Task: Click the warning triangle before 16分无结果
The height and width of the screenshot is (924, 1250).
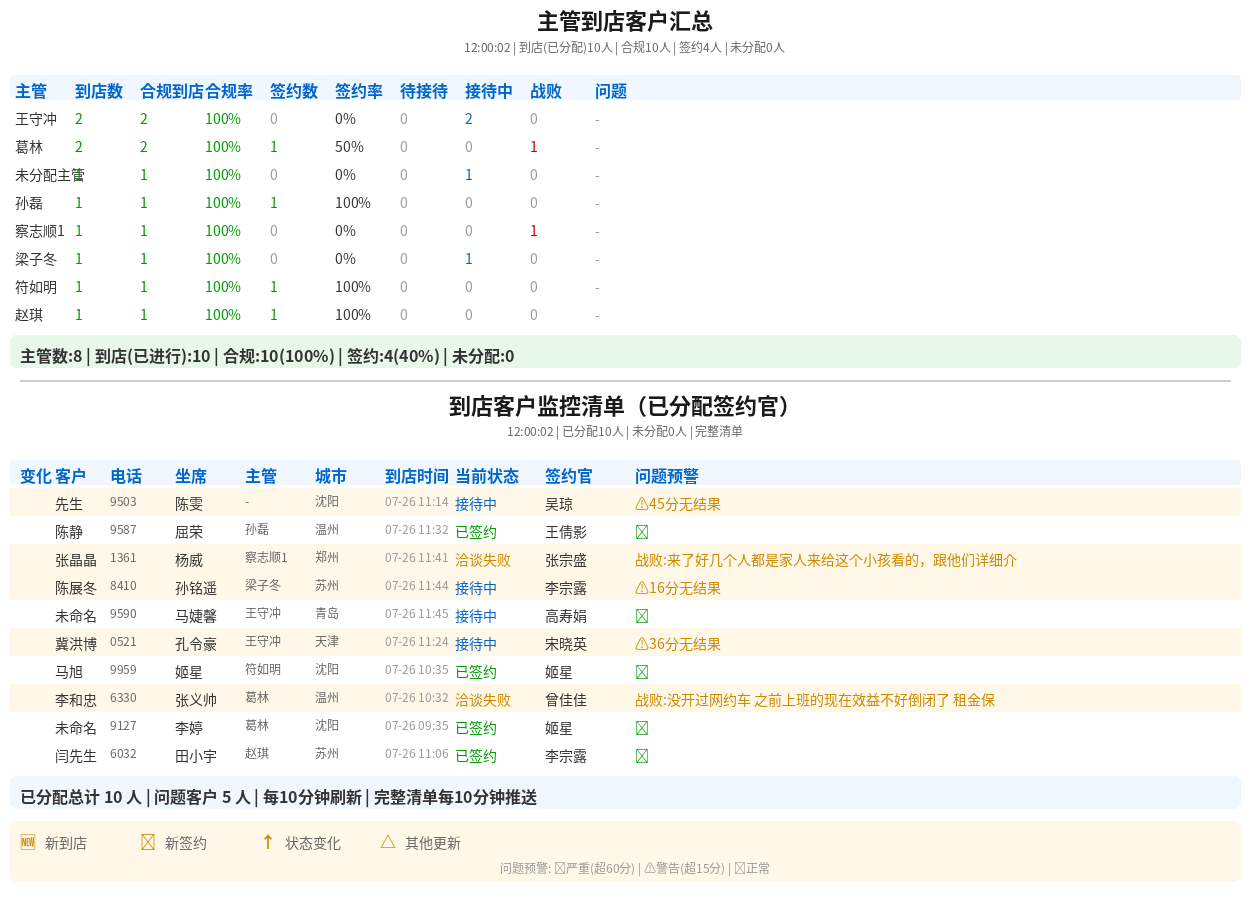Action: click(x=642, y=588)
